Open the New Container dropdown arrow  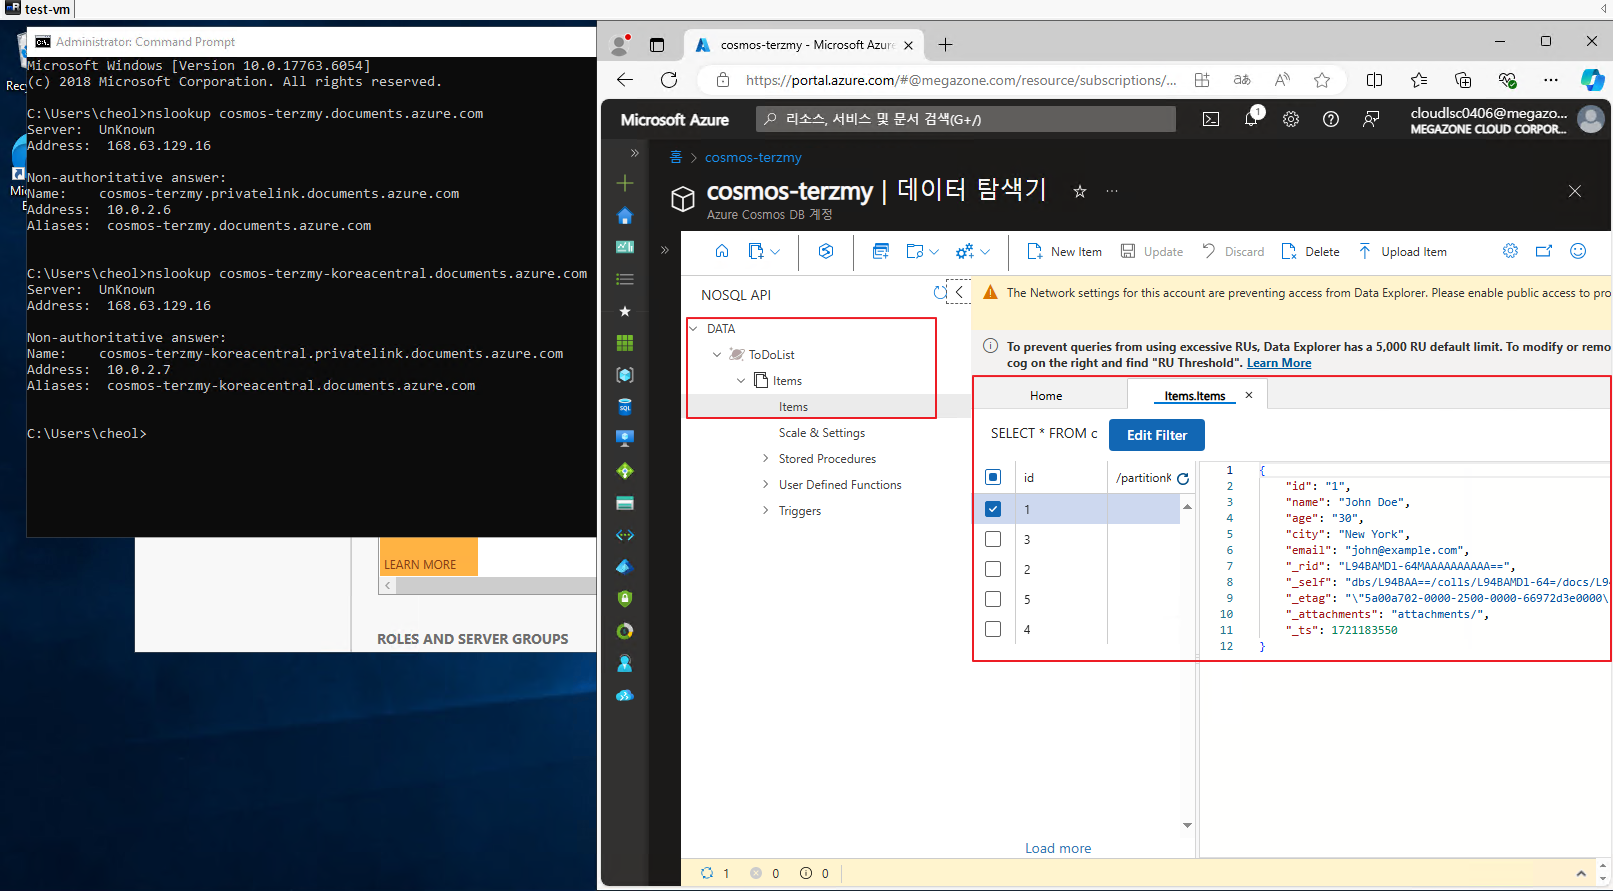click(776, 252)
